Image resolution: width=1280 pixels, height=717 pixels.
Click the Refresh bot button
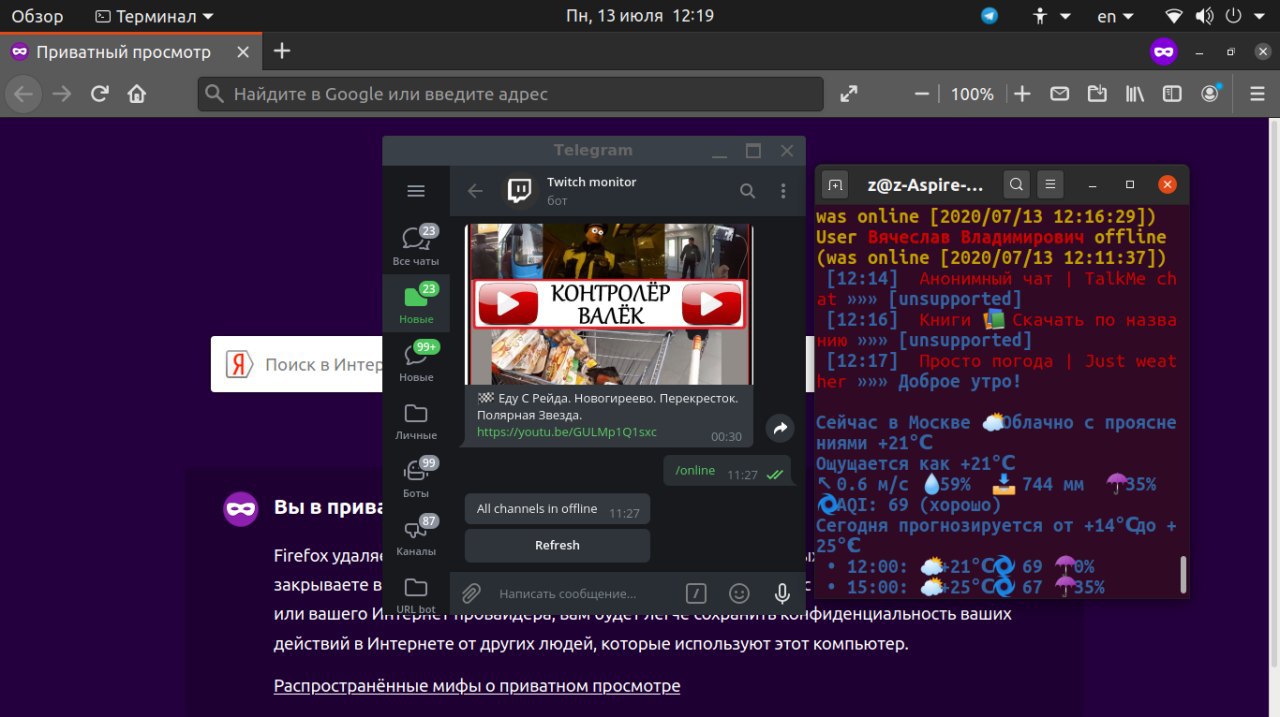point(557,545)
